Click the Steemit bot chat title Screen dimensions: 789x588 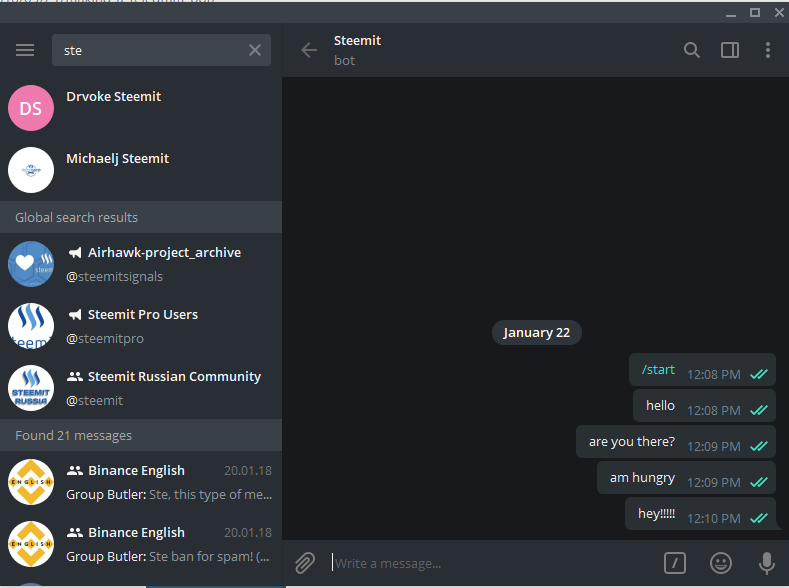[357, 40]
